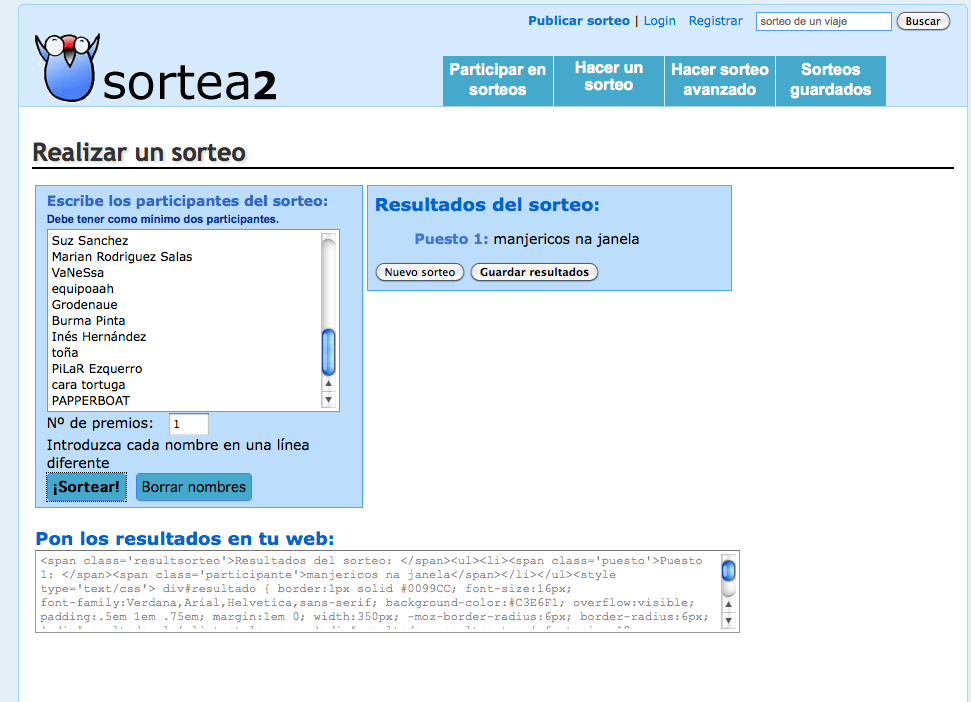Click the sortea2 bird mascot logo
Screen dimensions: 971x702
tap(66, 66)
